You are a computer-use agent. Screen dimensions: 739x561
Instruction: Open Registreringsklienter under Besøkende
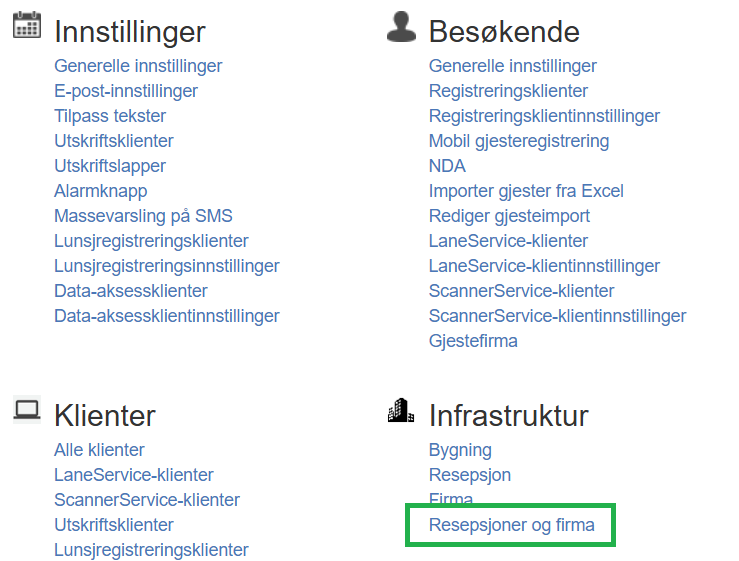[x=508, y=91]
